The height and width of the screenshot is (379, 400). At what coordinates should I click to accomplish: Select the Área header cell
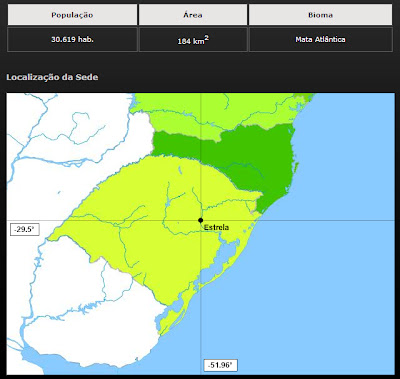point(193,15)
